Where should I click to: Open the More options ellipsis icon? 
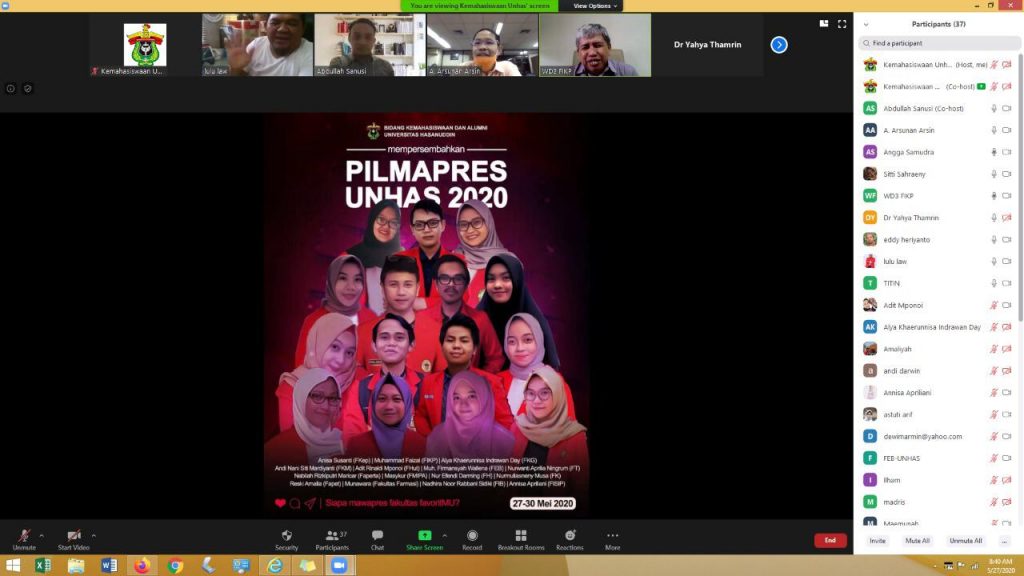tap(613, 535)
